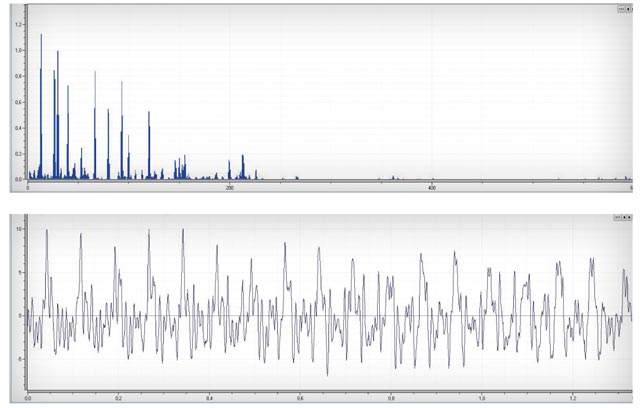Open the spectrum chart's ellipsis options button

(x=621, y=8)
